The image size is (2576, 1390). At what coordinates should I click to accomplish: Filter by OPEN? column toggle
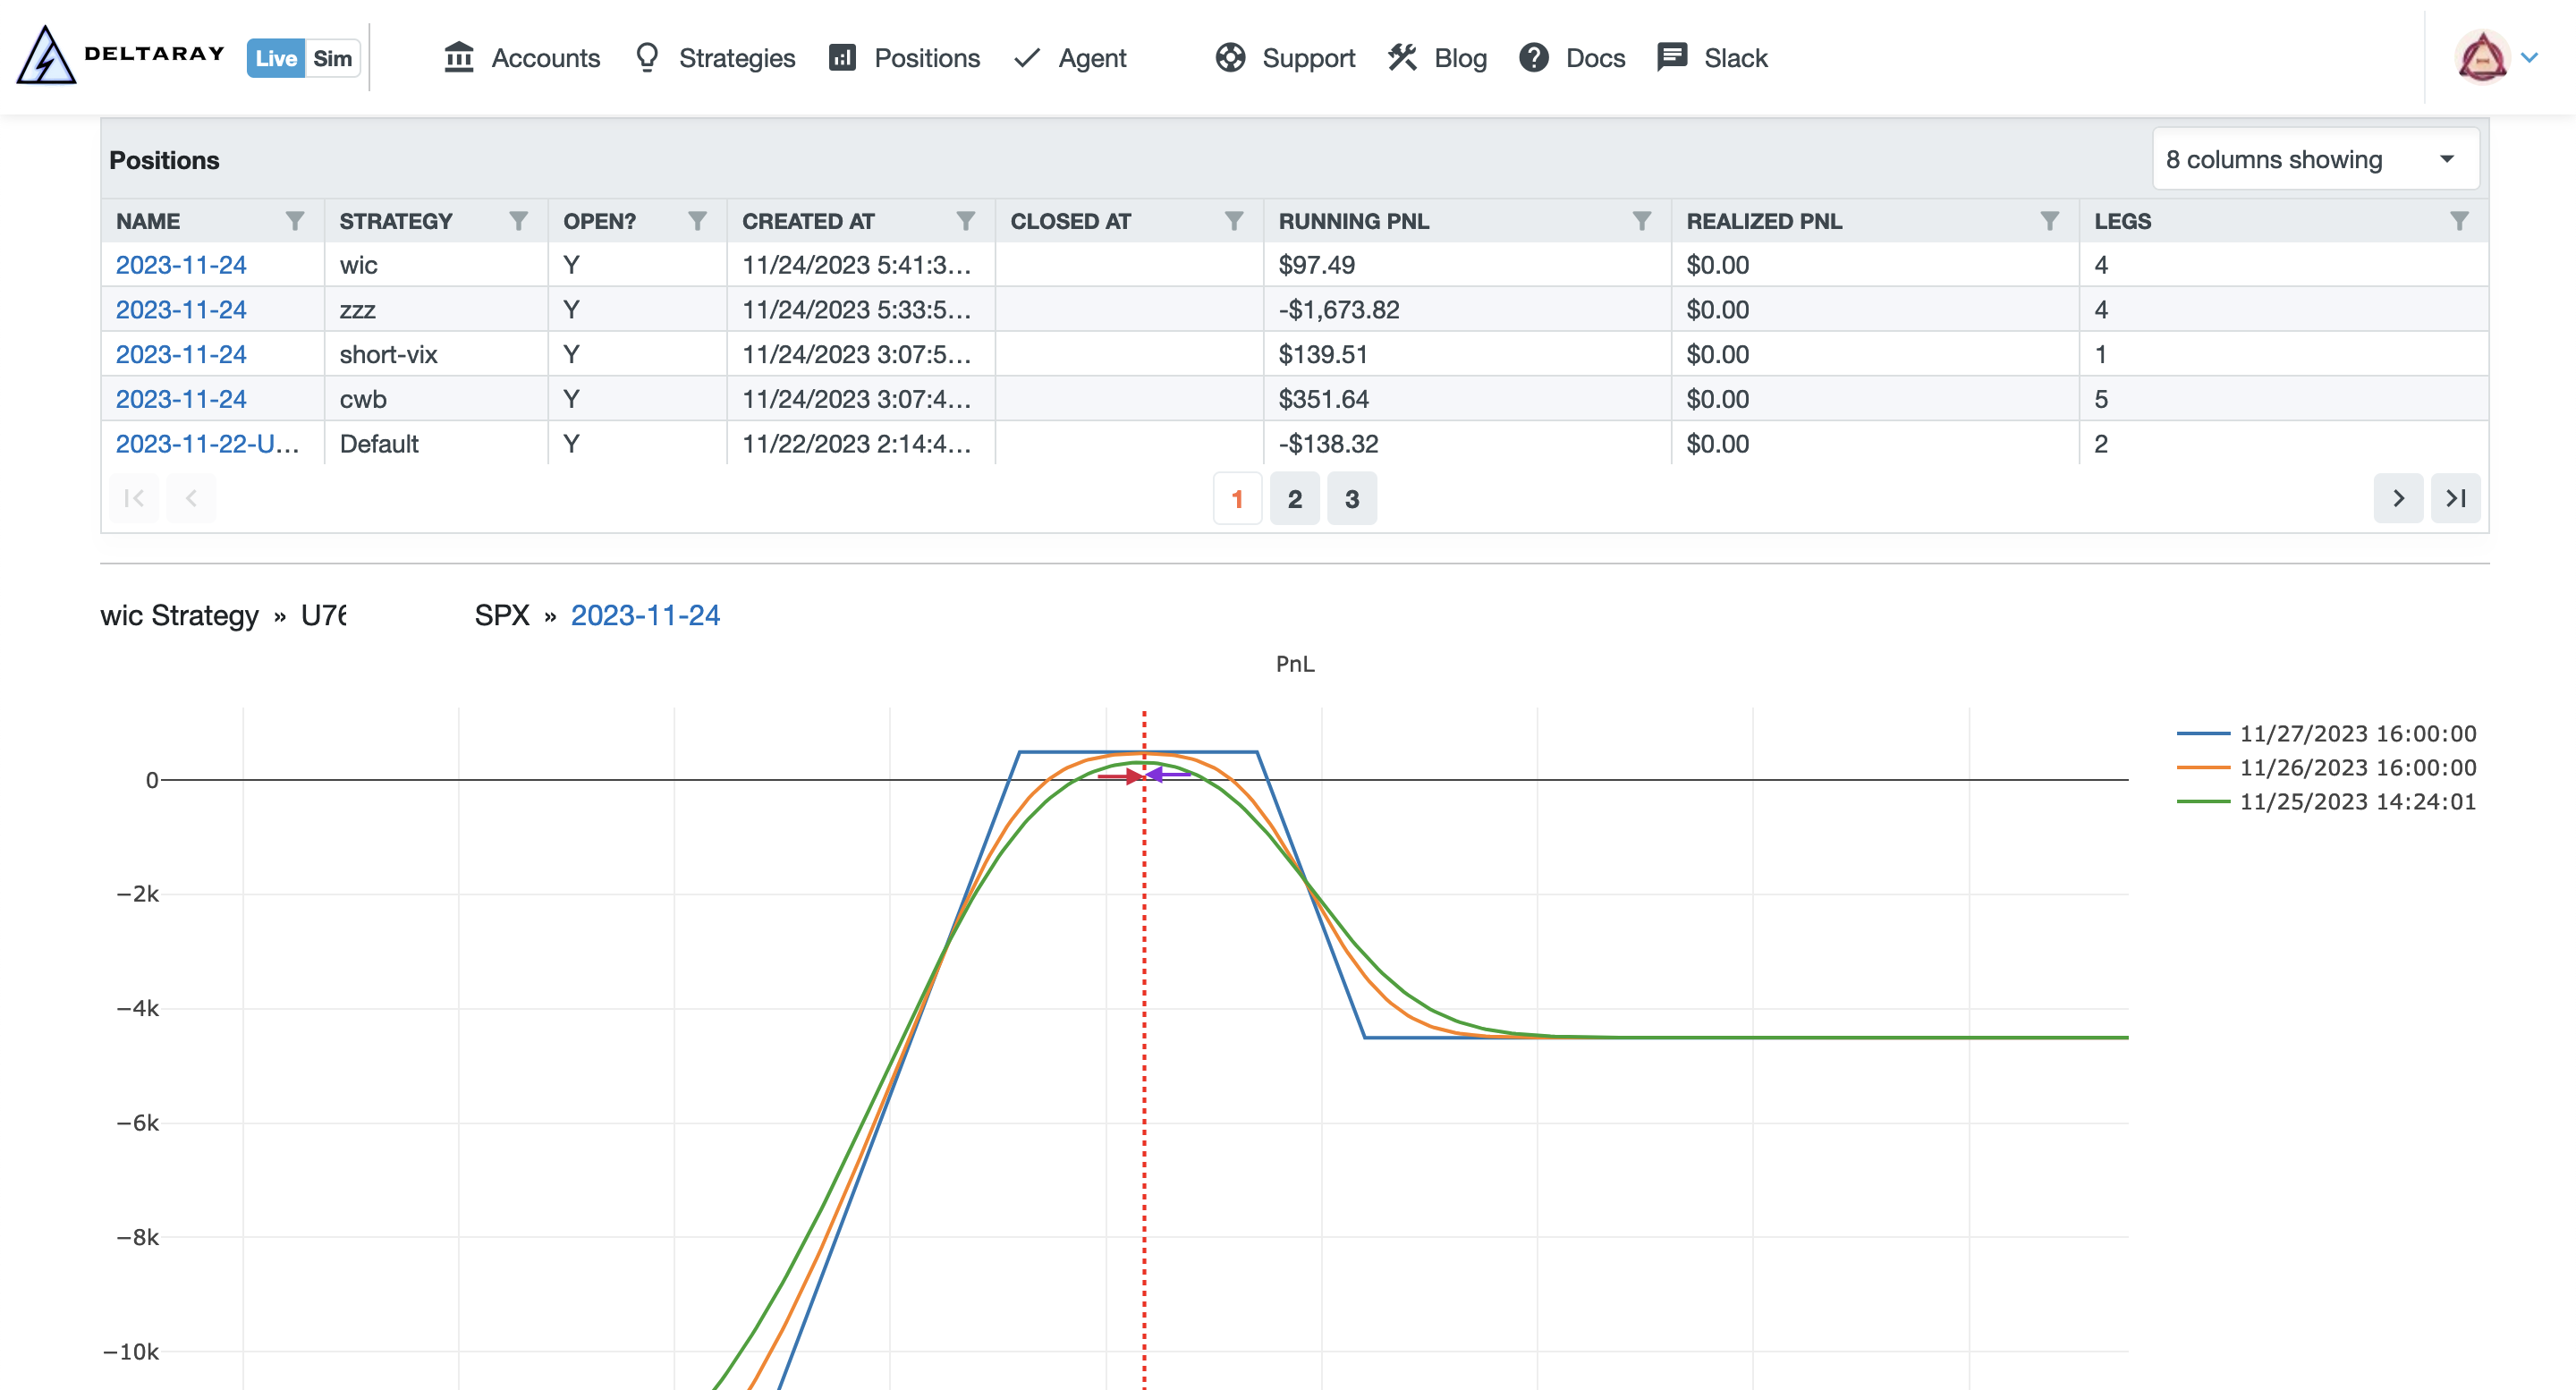(697, 221)
